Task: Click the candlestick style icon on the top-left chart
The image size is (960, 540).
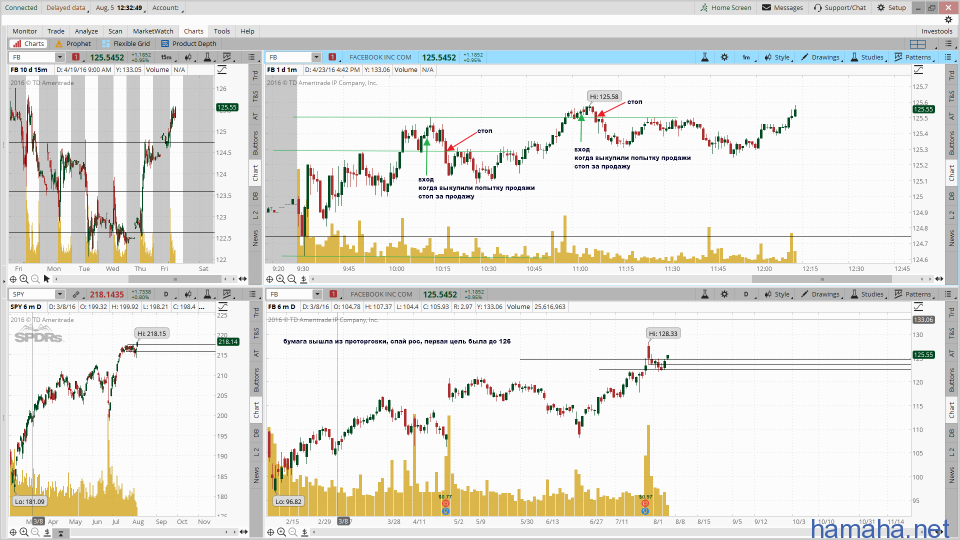Action: tap(189, 58)
